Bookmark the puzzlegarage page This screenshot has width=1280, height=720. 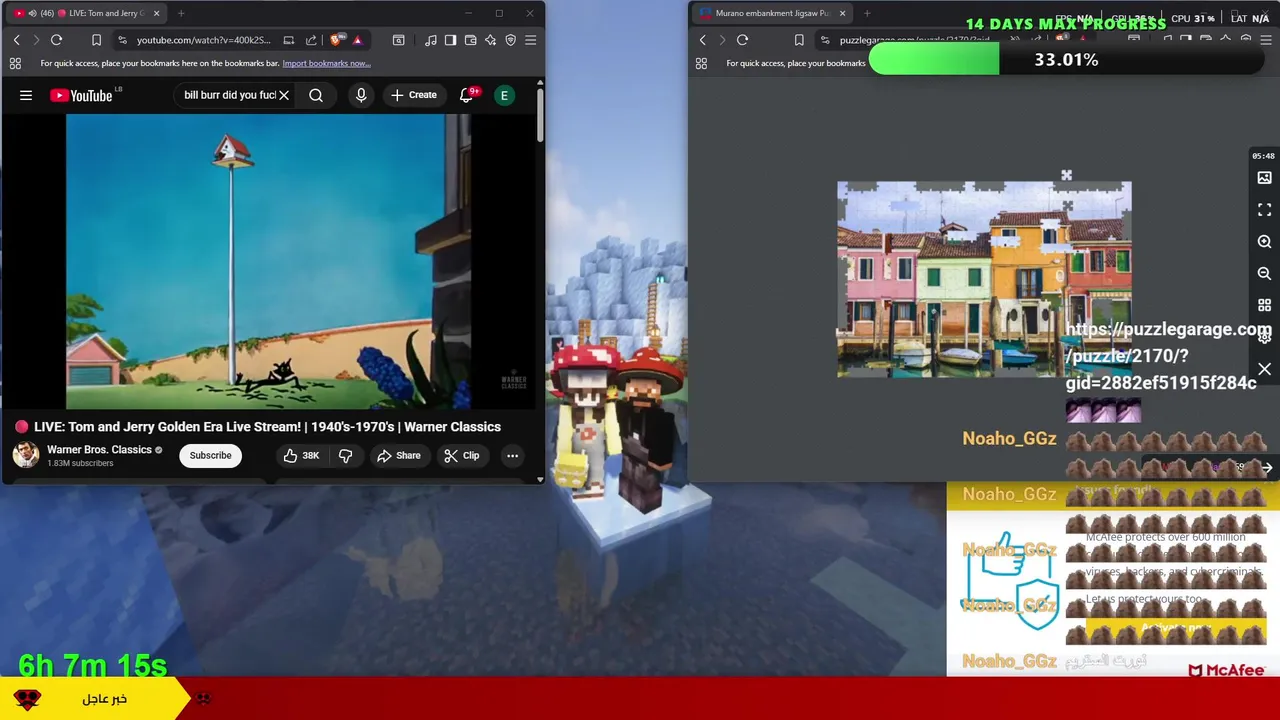798,40
